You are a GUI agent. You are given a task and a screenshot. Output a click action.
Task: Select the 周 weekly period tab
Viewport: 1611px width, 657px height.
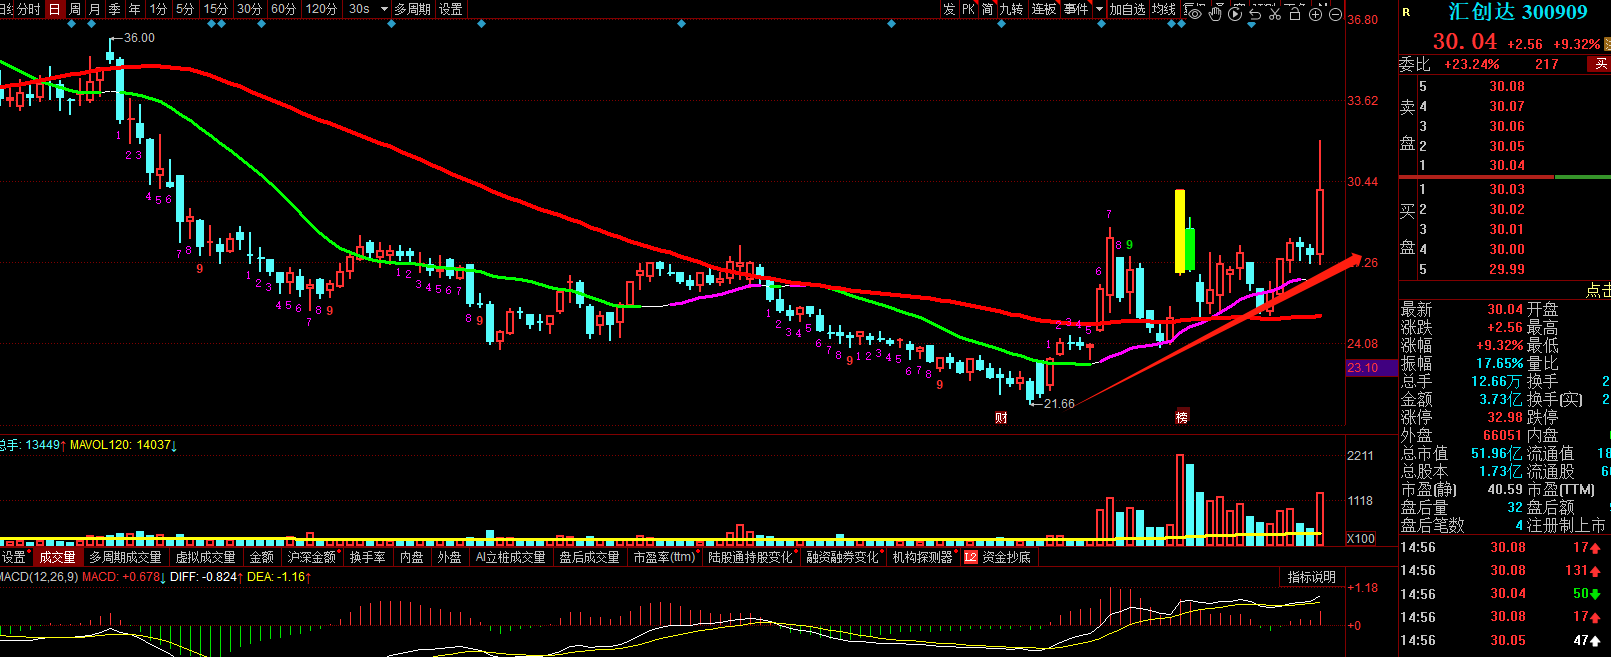coord(74,9)
